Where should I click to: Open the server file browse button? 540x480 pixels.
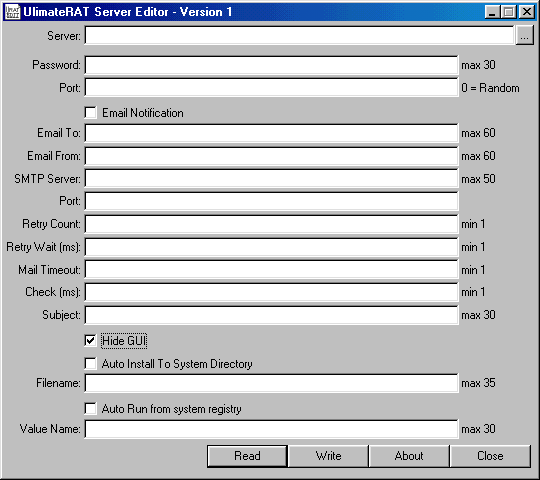click(x=525, y=35)
